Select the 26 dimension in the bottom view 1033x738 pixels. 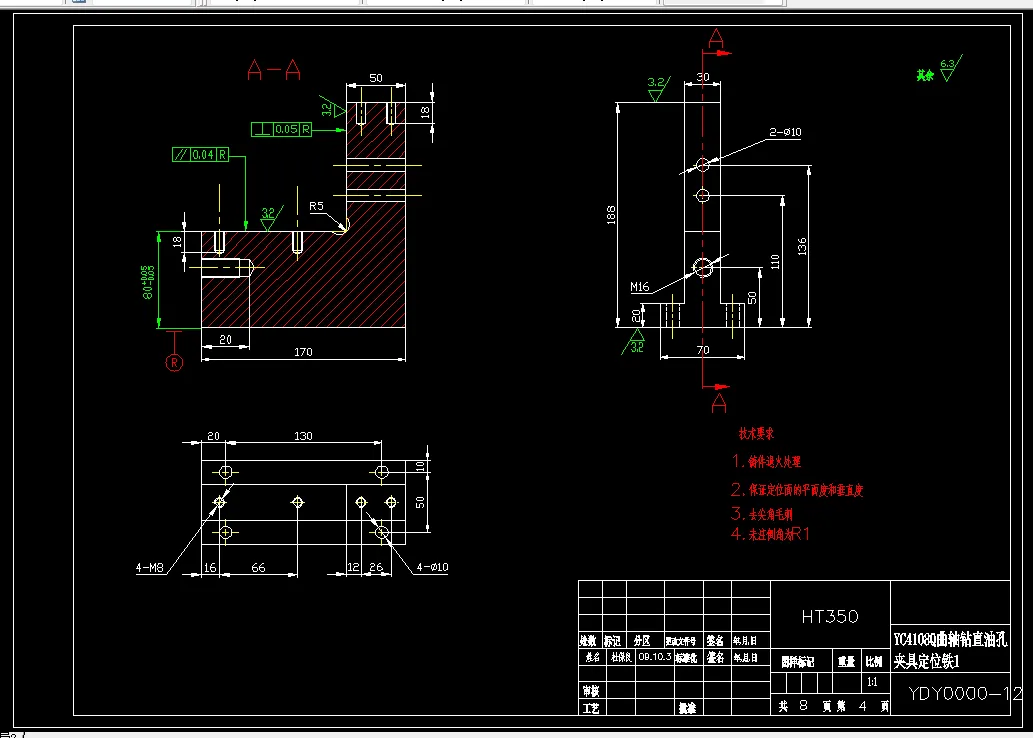click(x=376, y=567)
